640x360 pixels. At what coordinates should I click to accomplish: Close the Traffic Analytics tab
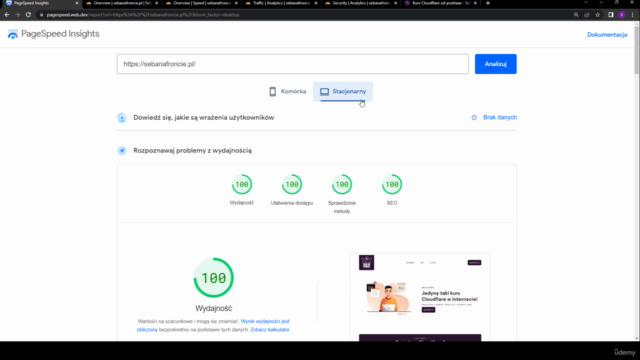coord(316,3)
